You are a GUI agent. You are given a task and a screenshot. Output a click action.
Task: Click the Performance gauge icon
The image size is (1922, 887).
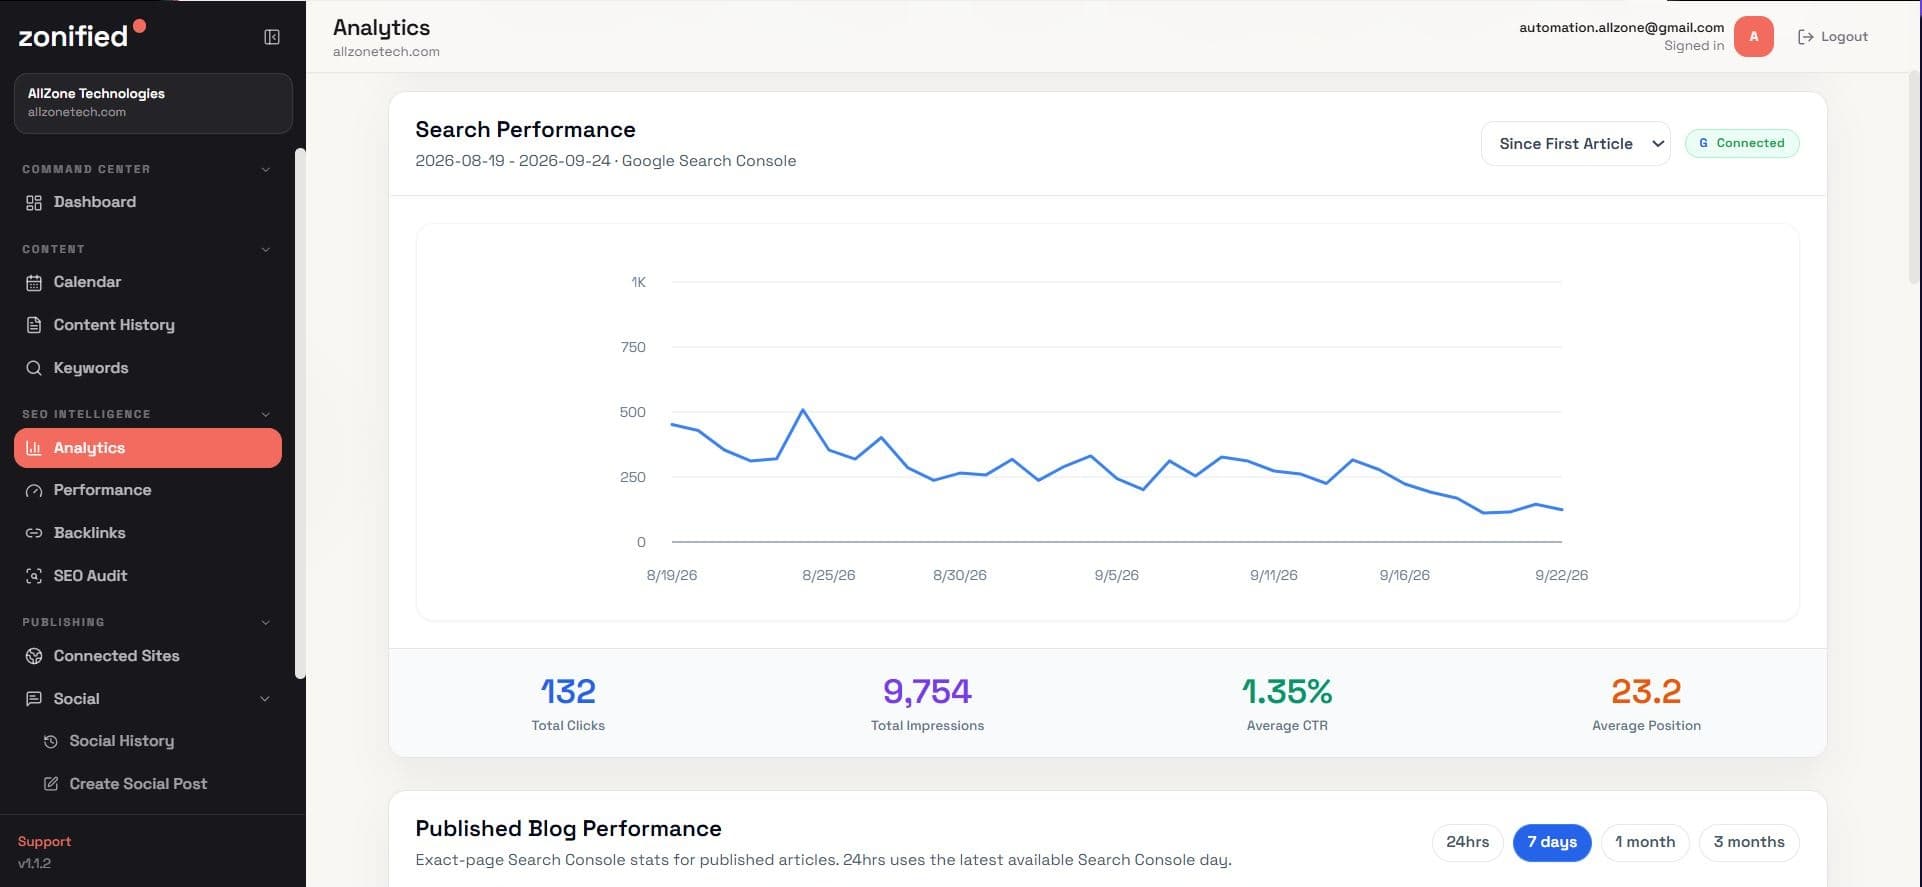pos(34,490)
